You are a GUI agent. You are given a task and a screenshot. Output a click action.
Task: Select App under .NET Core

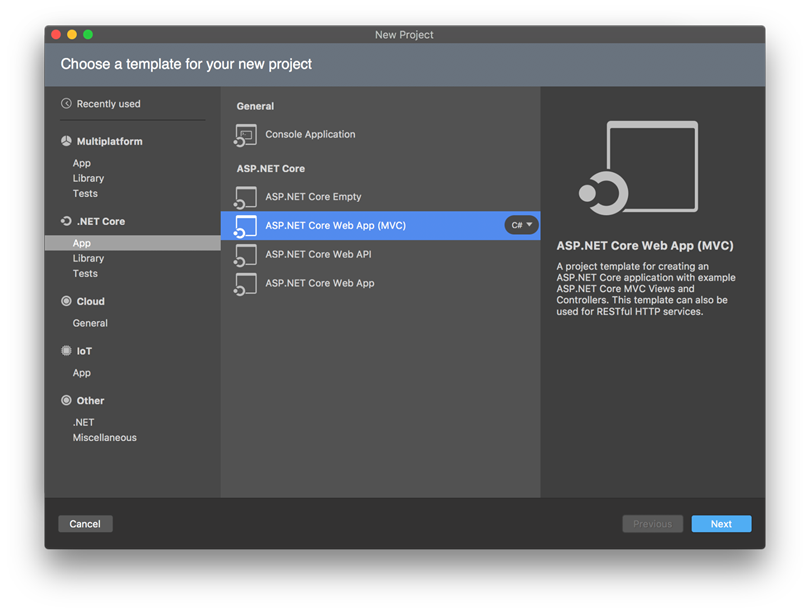tap(133, 243)
